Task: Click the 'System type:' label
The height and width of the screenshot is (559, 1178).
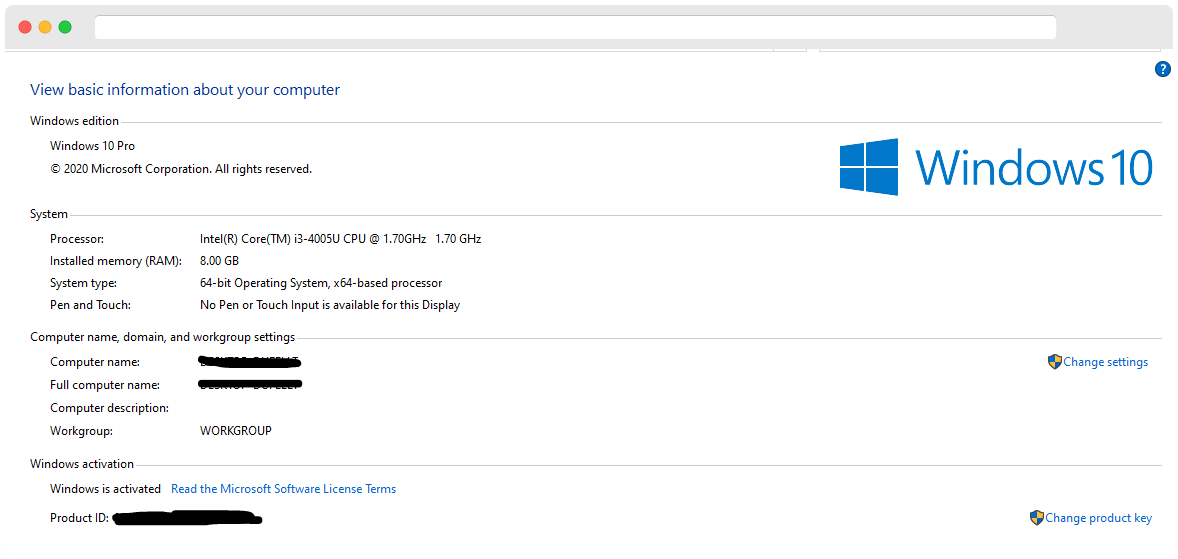Action: [x=83, y=283]
